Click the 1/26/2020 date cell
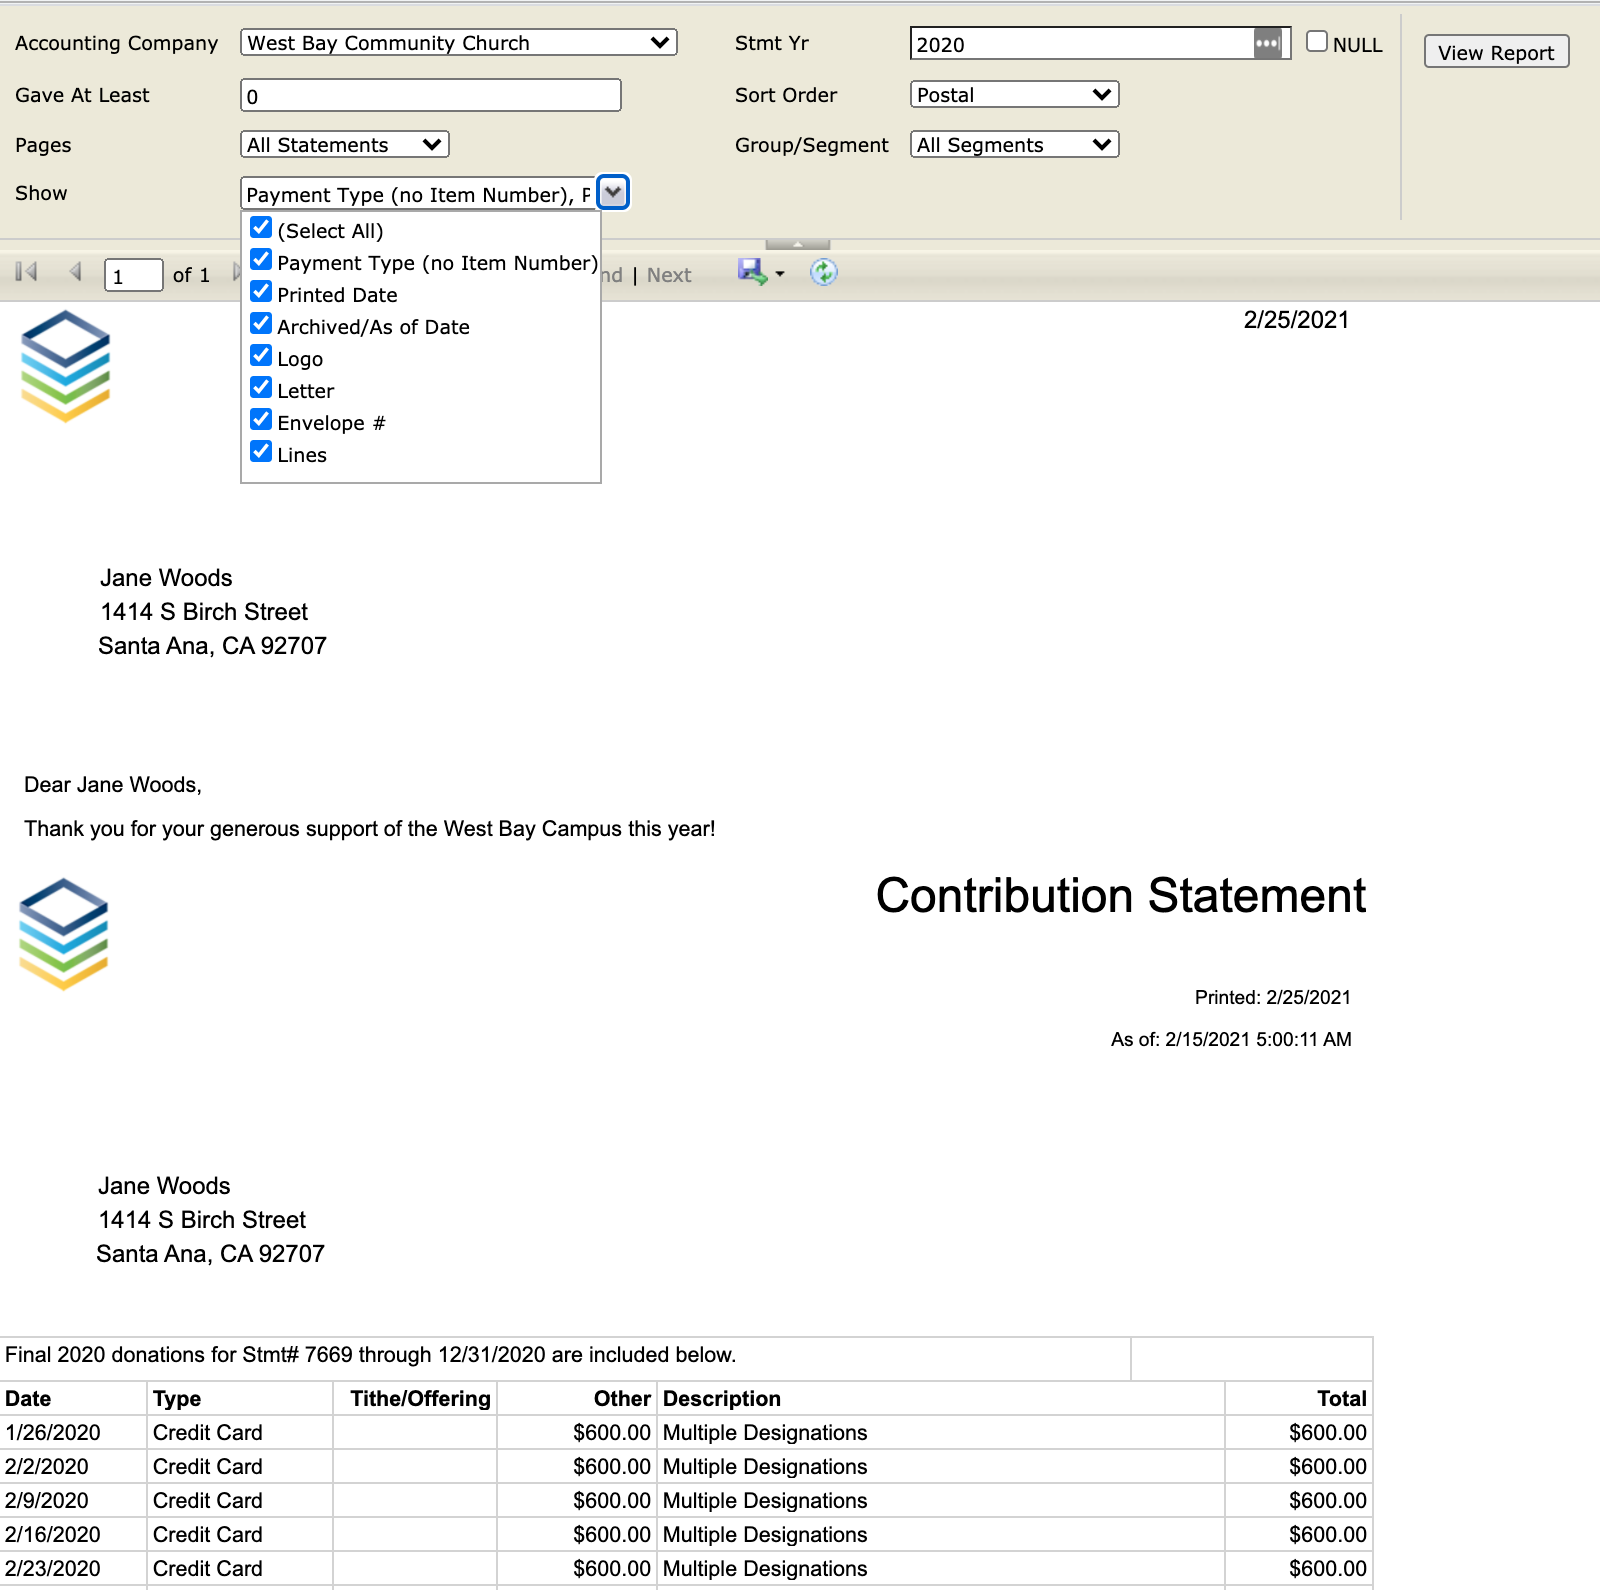Viewport: 1600px width, 1590px height. [x=74, y=1432]
